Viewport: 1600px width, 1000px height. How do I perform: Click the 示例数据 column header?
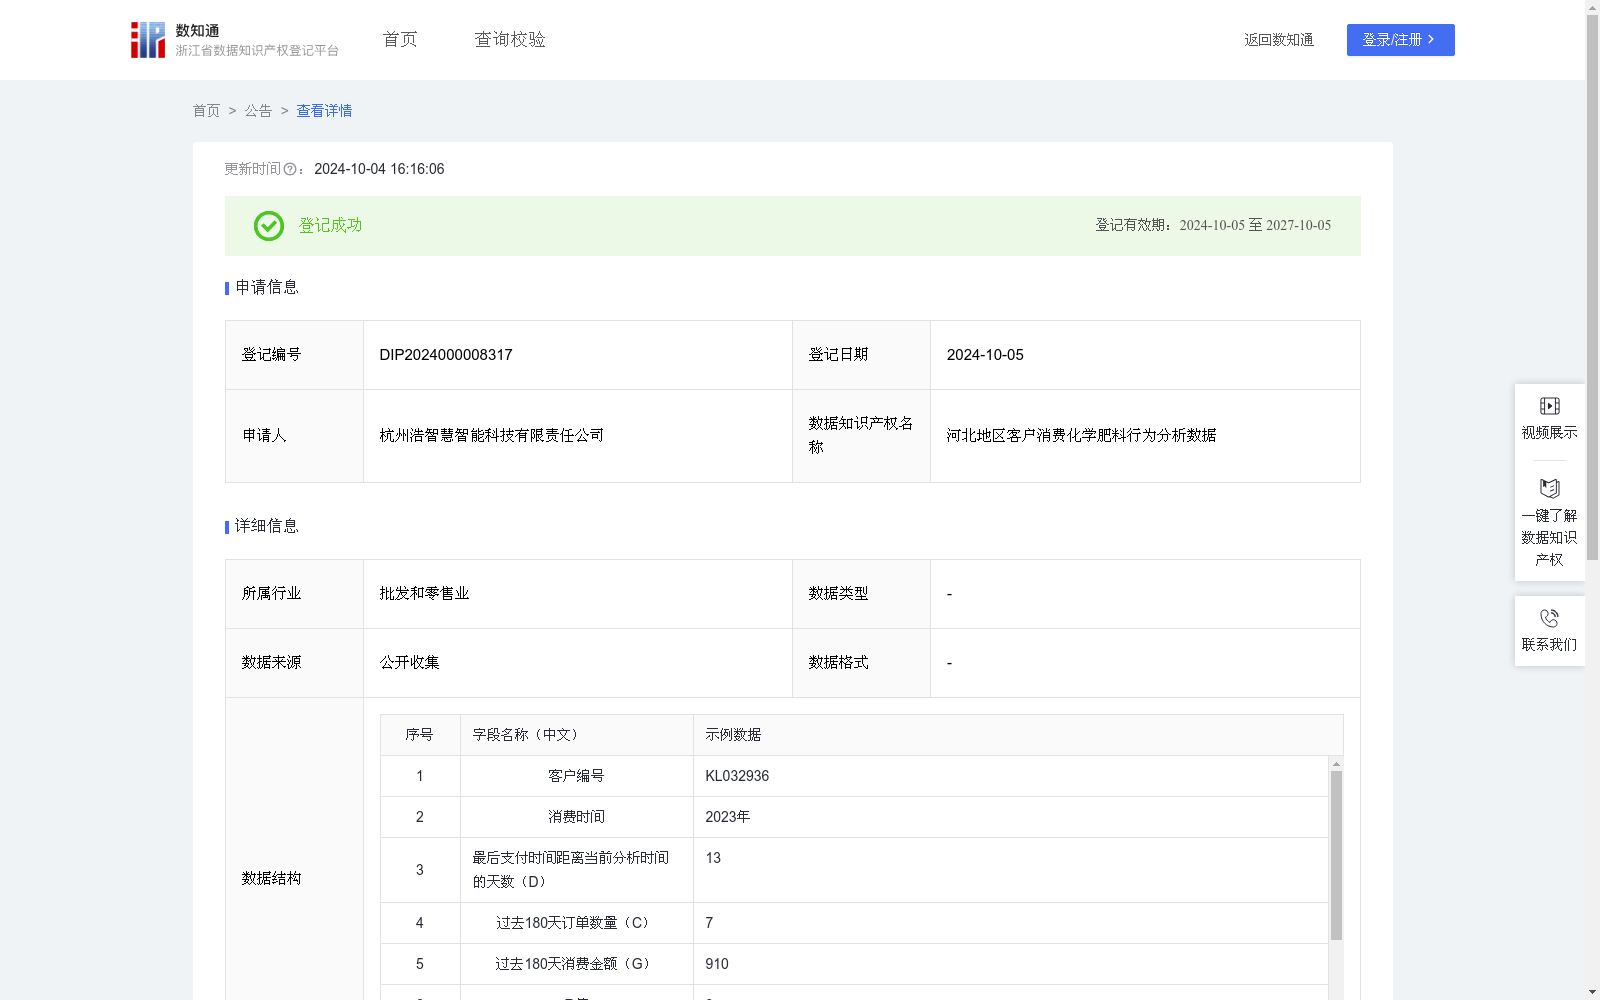coord(1018,735)
